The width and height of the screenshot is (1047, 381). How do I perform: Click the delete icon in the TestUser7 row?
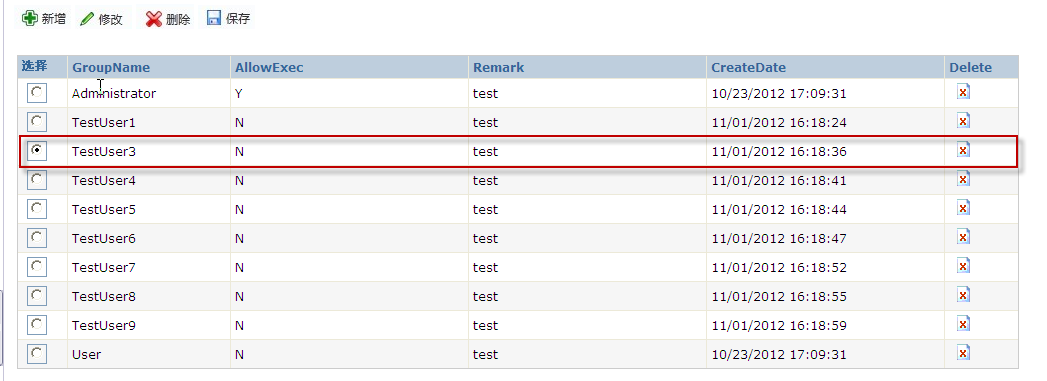[x=963, y=266]
